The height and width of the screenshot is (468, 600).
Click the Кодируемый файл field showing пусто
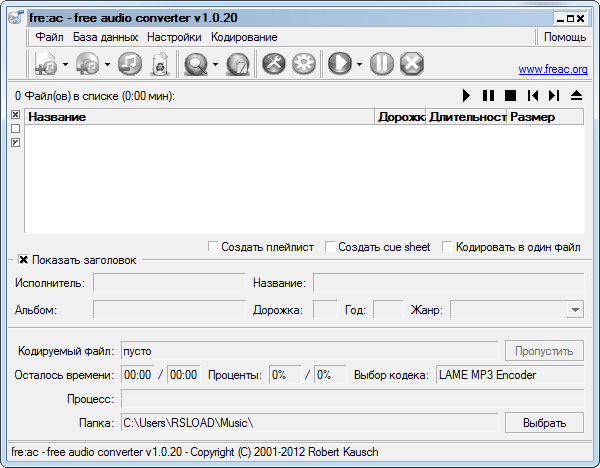(x=310, y=351)
